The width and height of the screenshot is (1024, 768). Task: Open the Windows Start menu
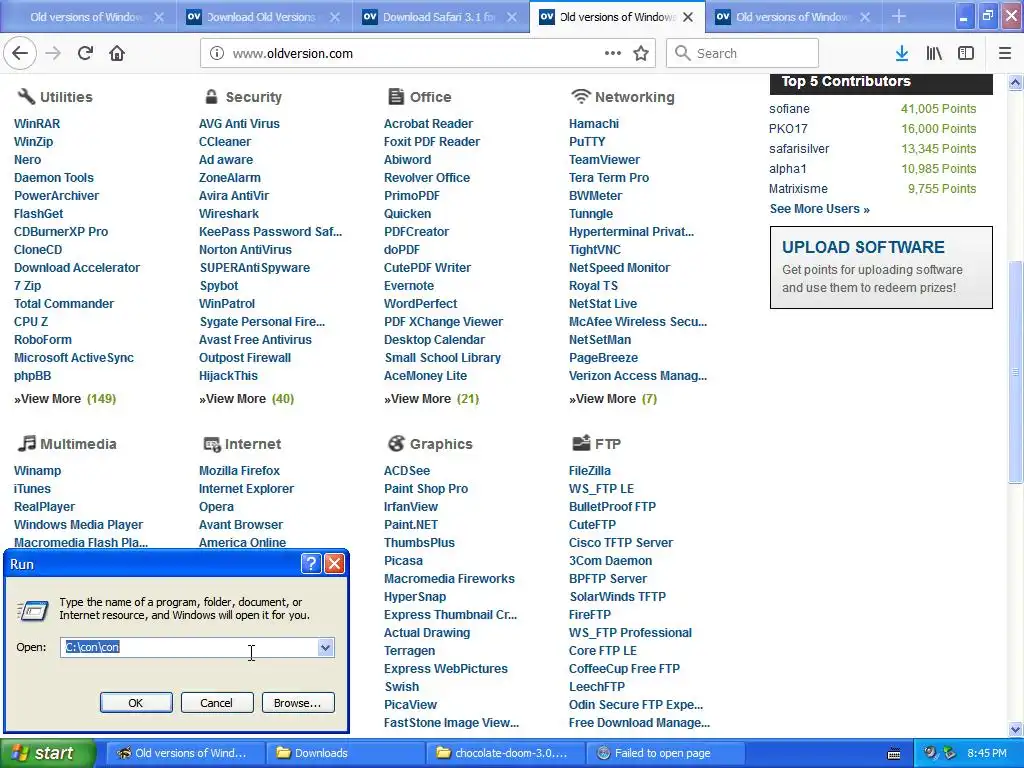click(x=48, y=753)
